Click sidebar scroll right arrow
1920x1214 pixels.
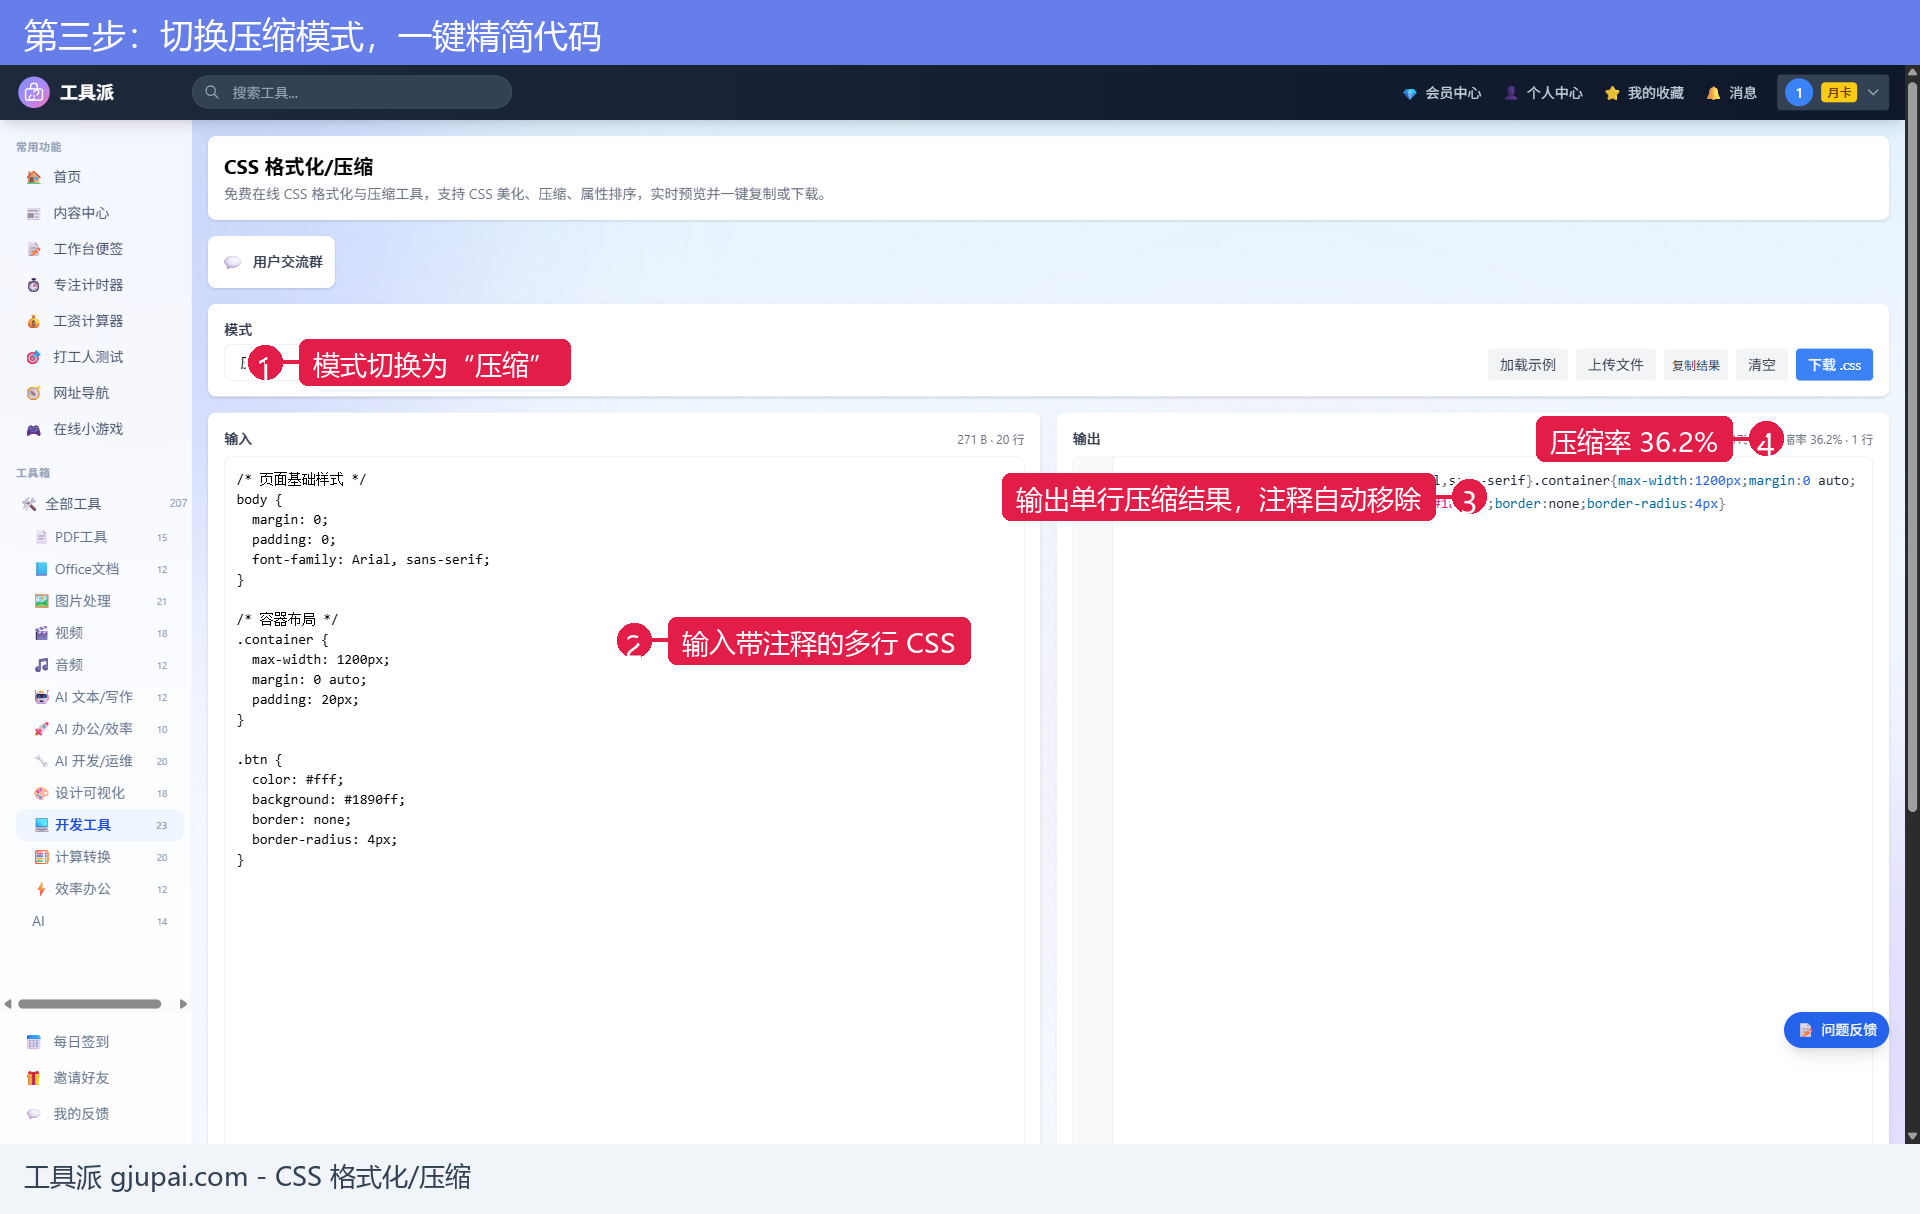point(183,1004)
